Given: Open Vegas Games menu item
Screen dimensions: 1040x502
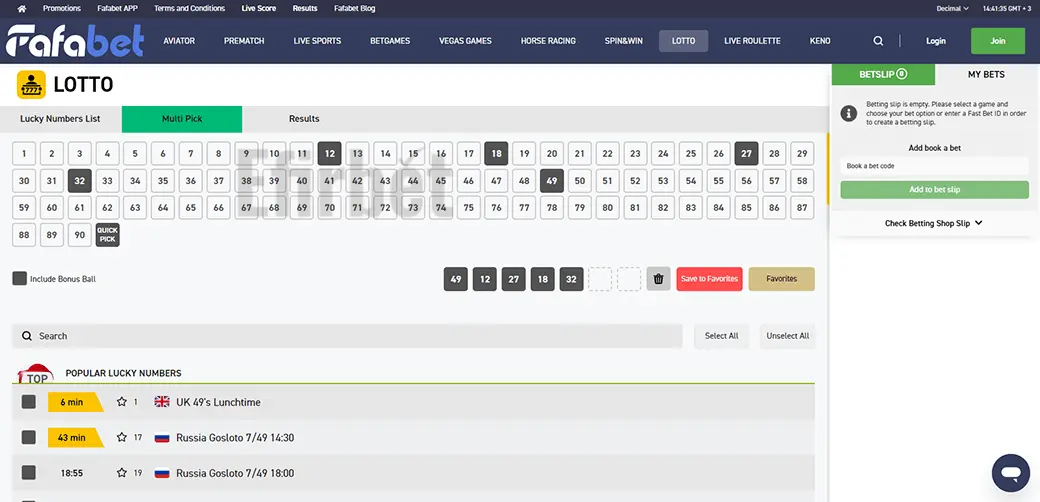Looking at the screenshot, I should coord(466,41).
